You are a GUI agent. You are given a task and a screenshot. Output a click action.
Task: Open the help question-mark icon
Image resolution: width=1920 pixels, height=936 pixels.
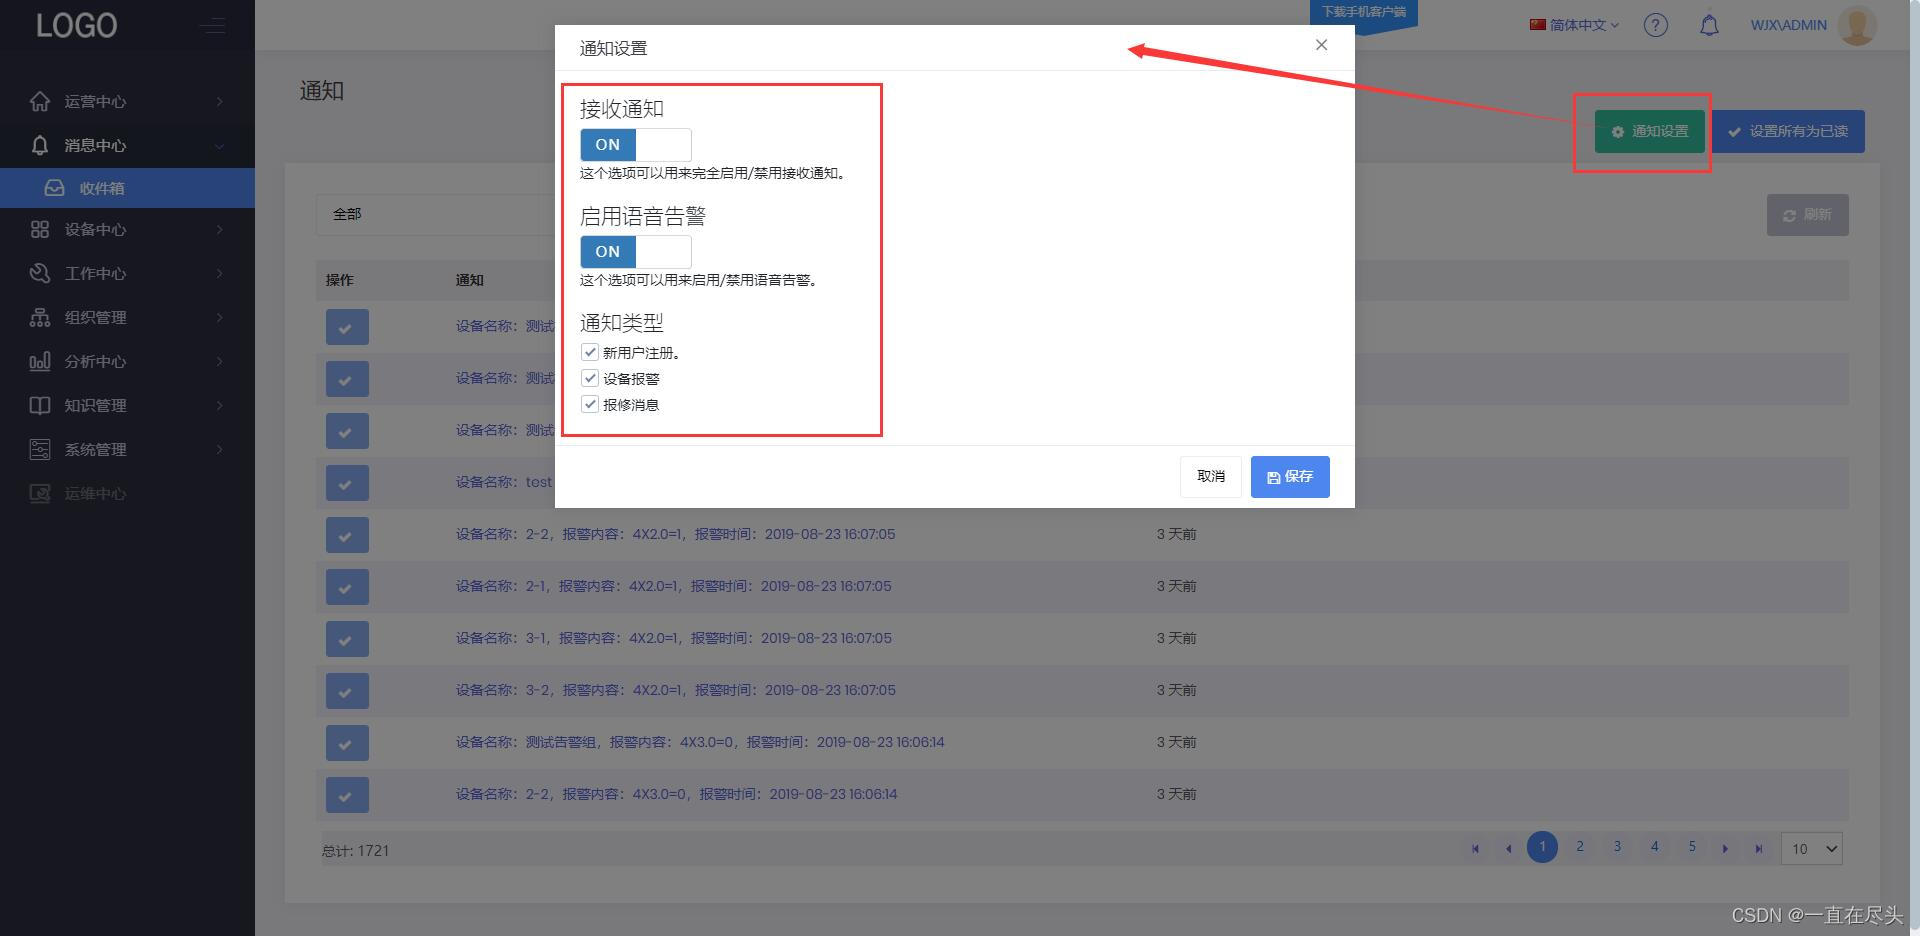point(1656,25)
